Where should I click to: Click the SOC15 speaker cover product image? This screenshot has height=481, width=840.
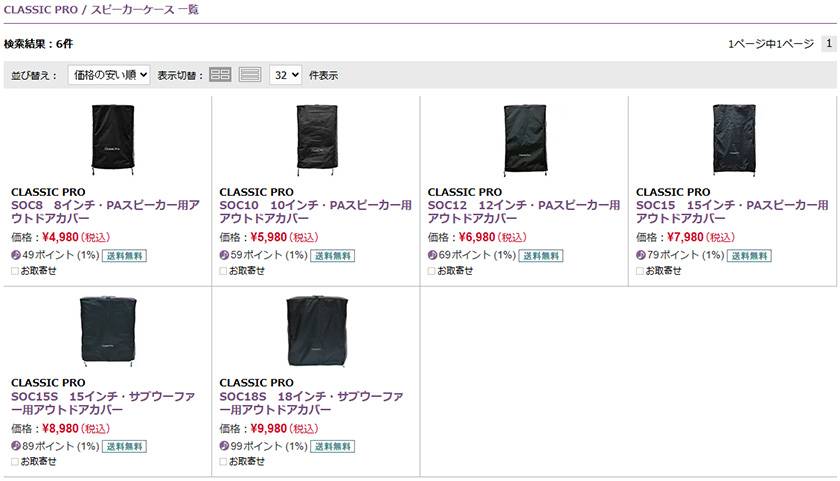click(x=733, y=140)
